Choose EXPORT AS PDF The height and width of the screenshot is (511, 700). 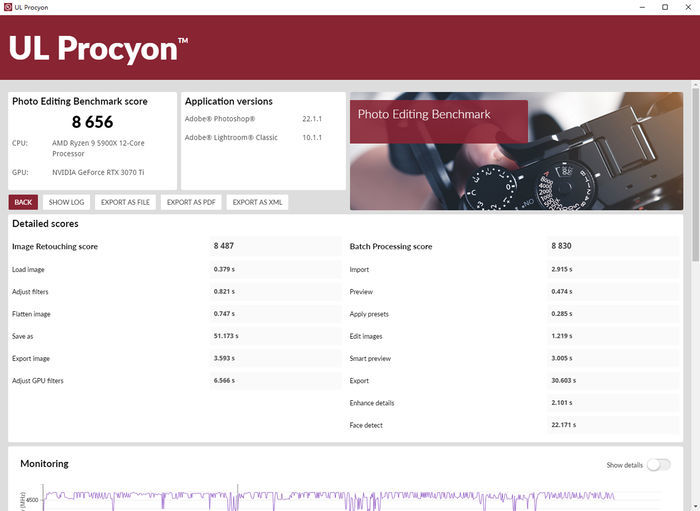tap(191, 202)
